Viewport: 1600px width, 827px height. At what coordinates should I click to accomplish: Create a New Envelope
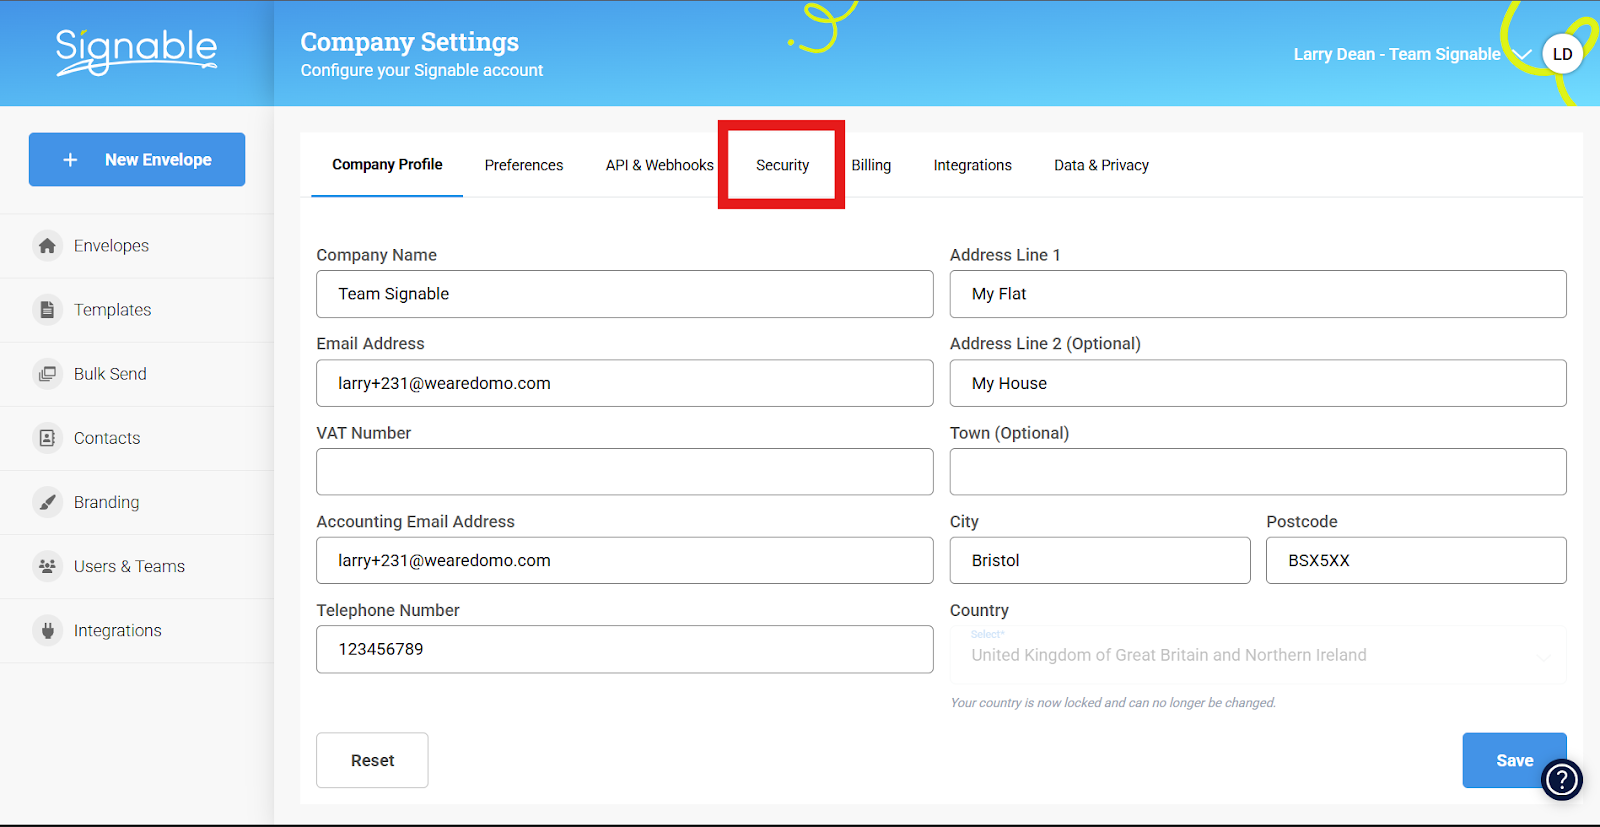[137, 159]
